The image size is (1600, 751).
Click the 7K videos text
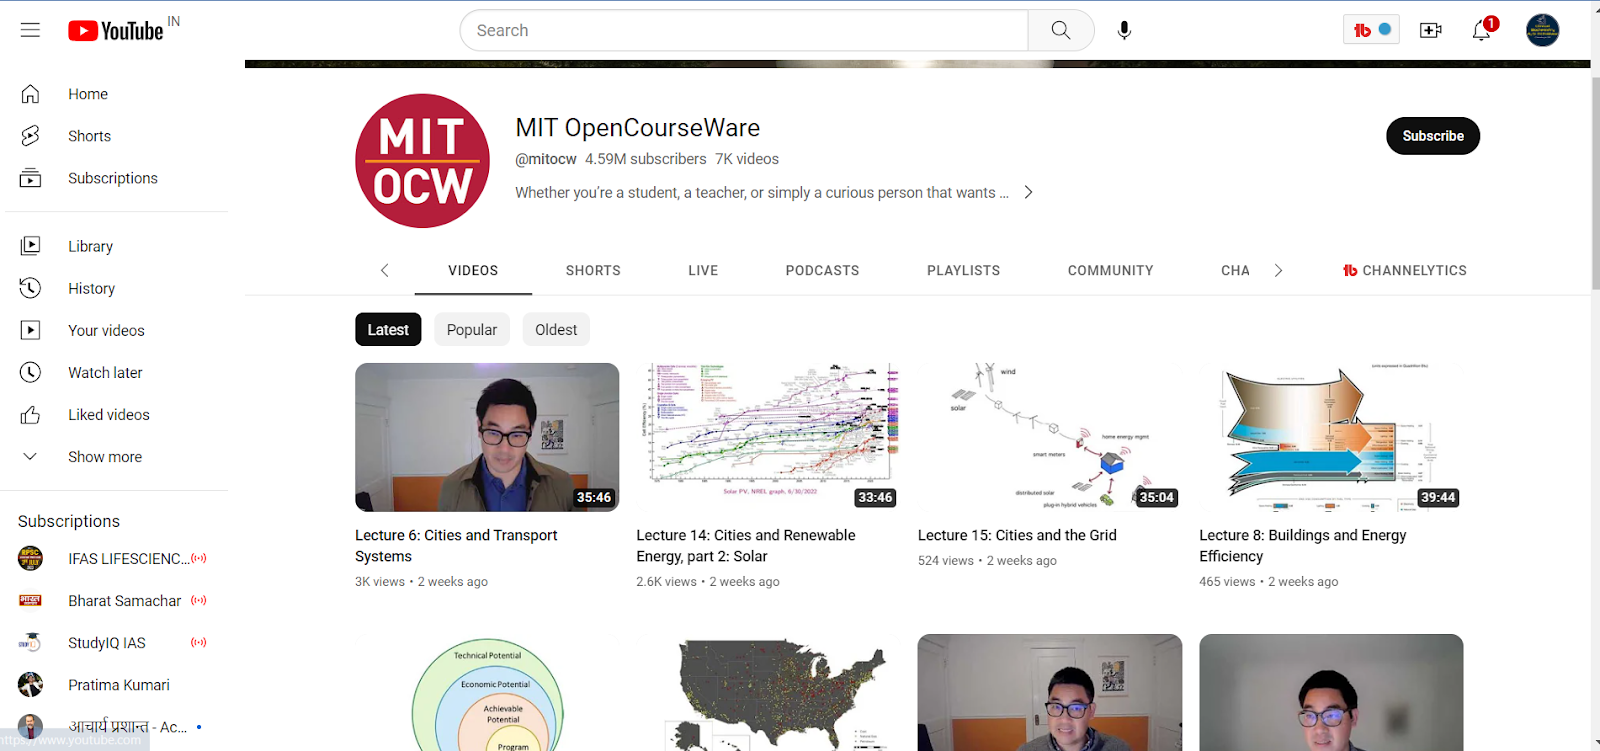click(x=747, y=159)
